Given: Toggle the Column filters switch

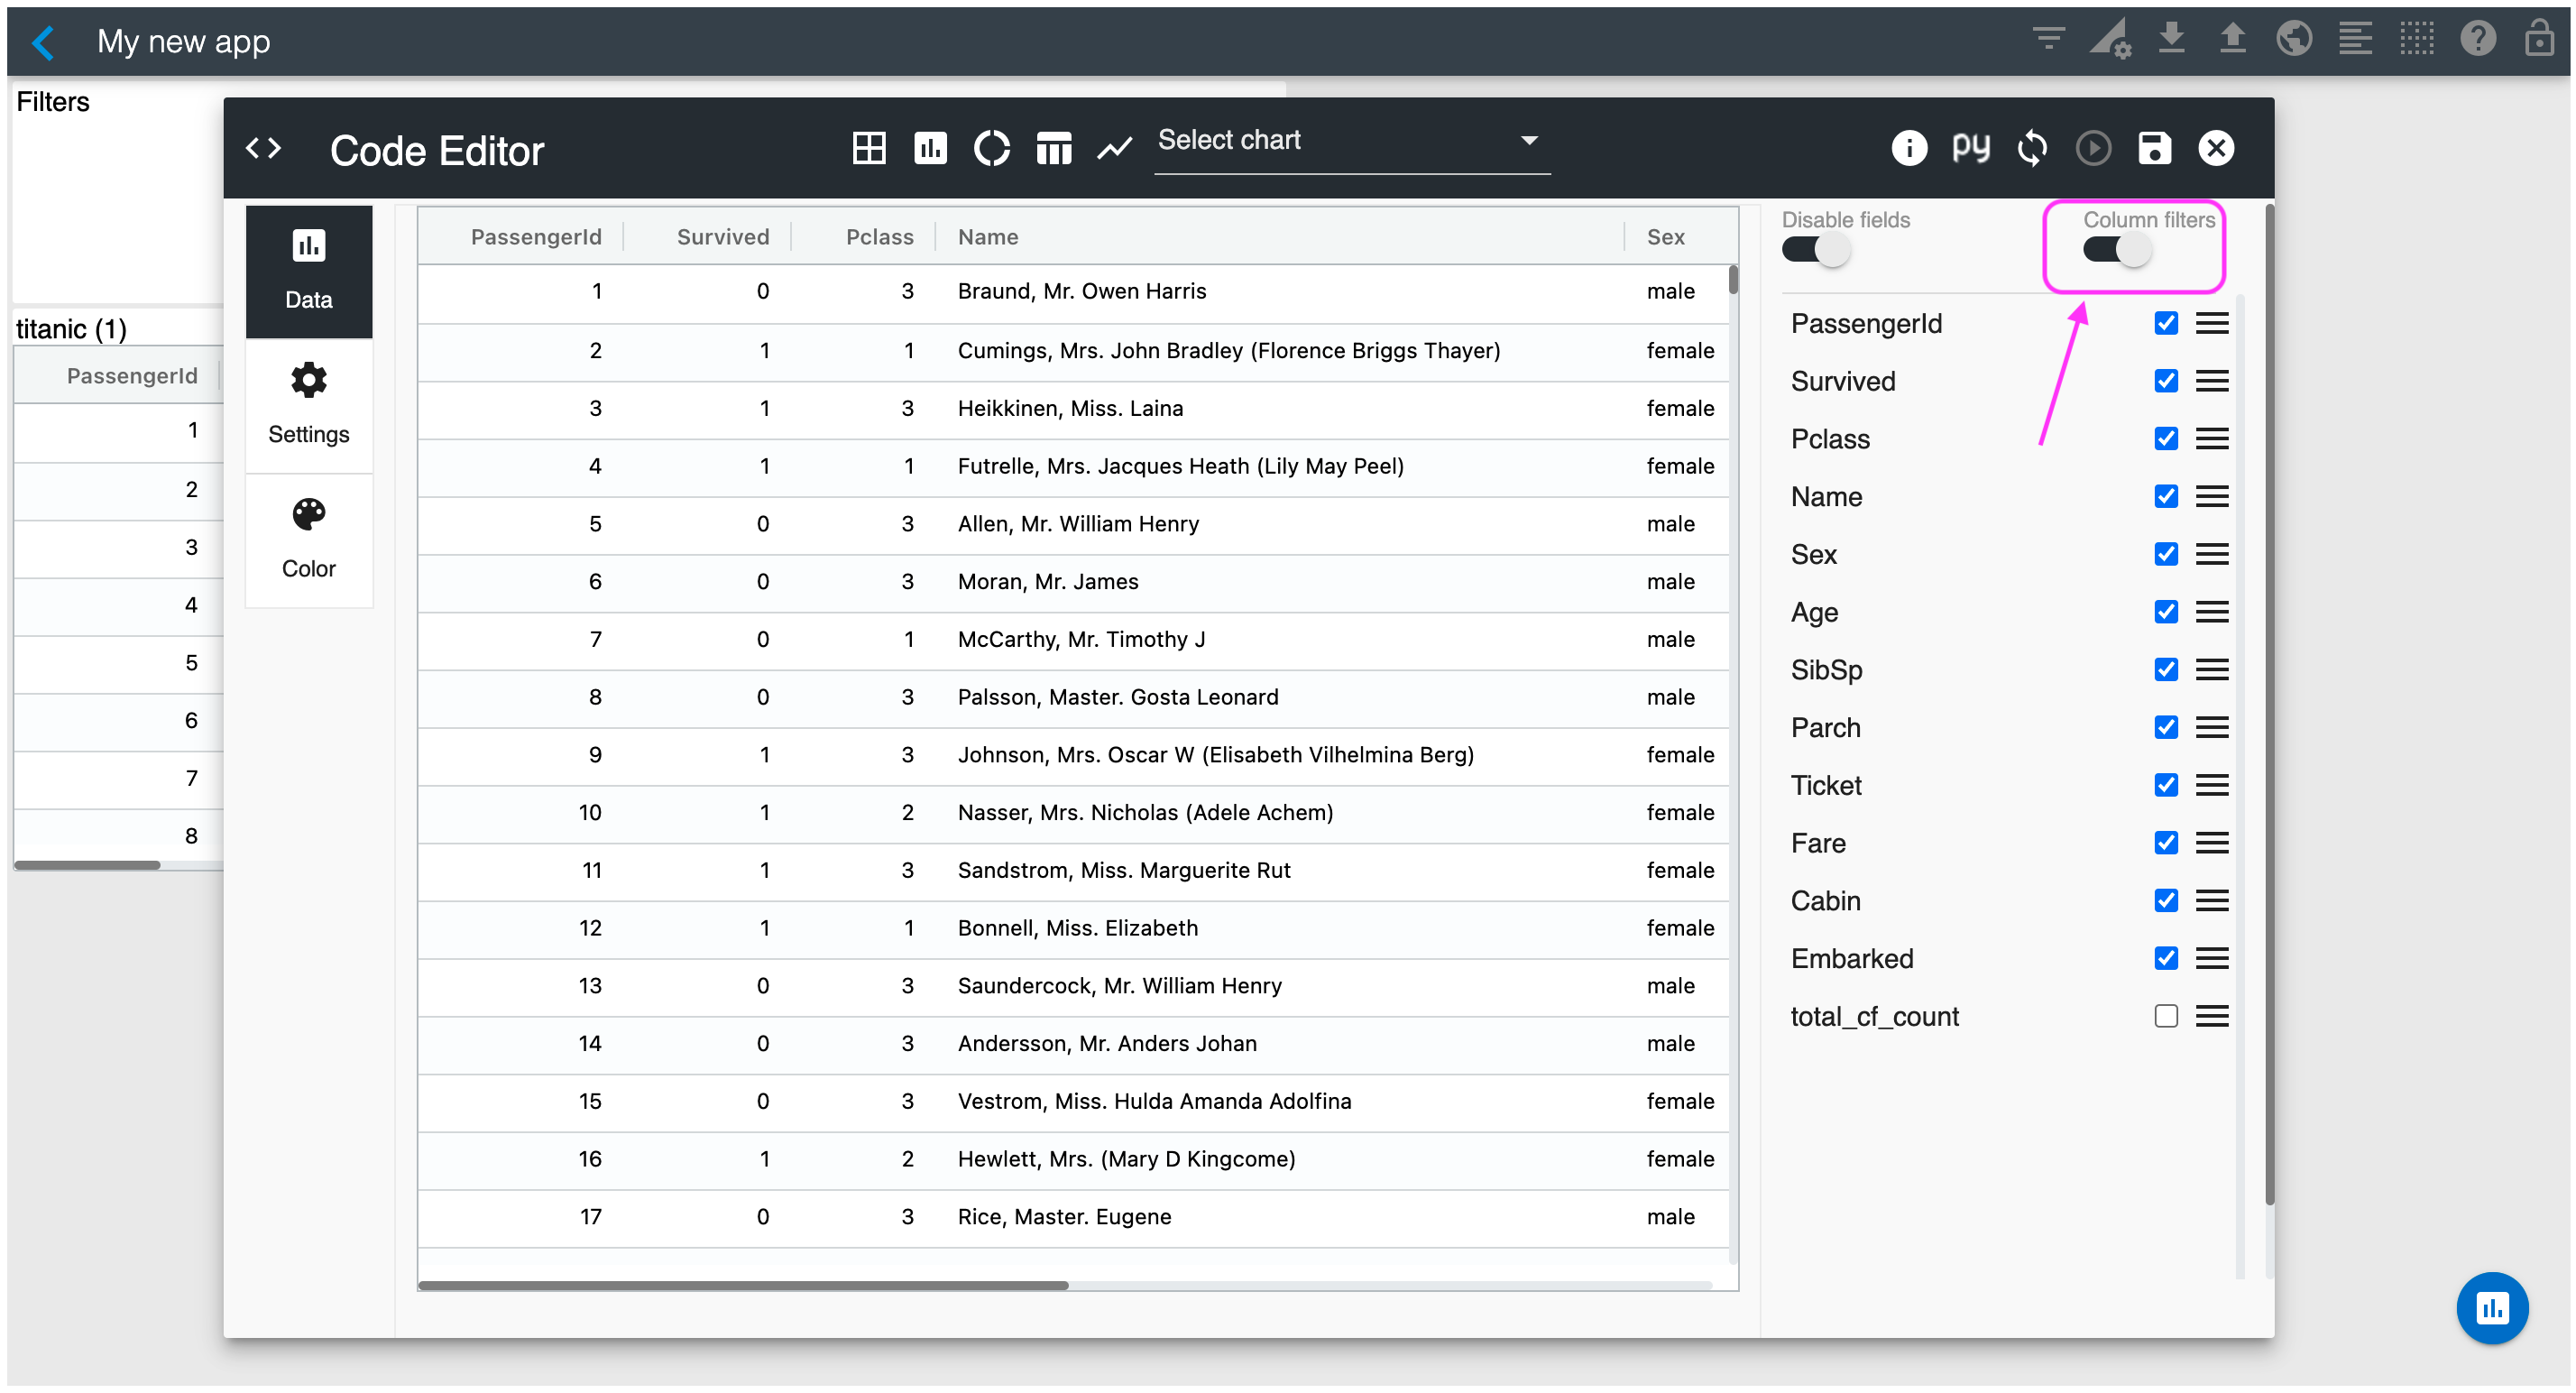Looking at the screenshot, I should [x=2116, y=250].
